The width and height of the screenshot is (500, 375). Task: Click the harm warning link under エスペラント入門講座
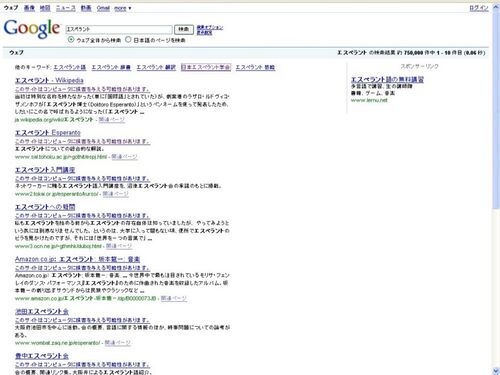tap(82, 179)
